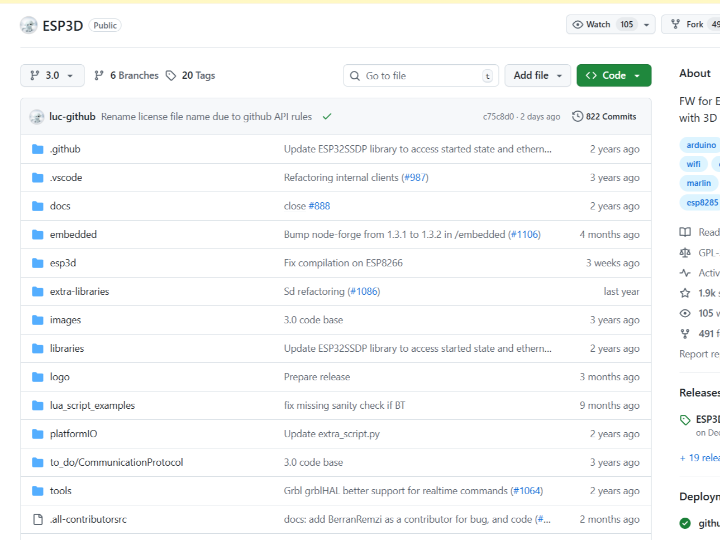Screen dimensions: 720x540
Task: Open the 20 Tags list
Action: tap(190, 76)
